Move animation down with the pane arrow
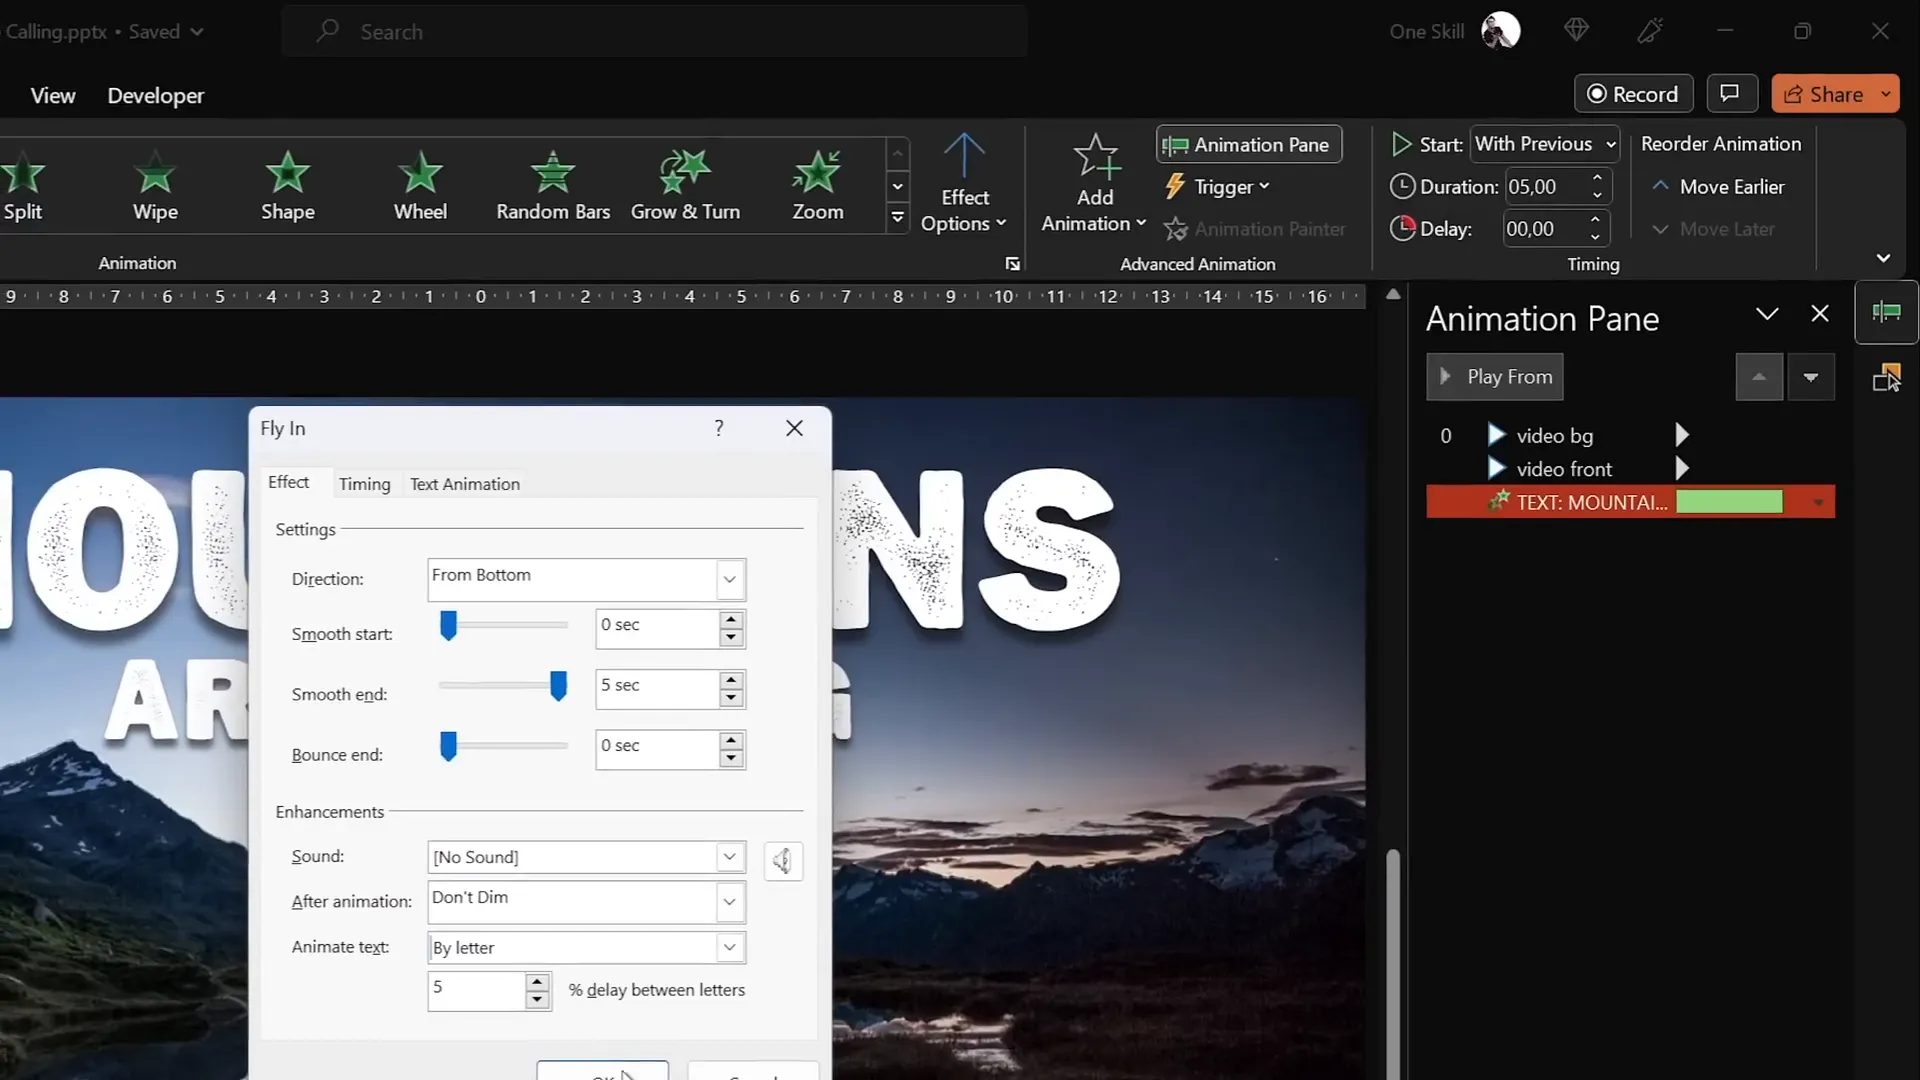Screen dimensions: 1920x1080 tap(1811, 377)
